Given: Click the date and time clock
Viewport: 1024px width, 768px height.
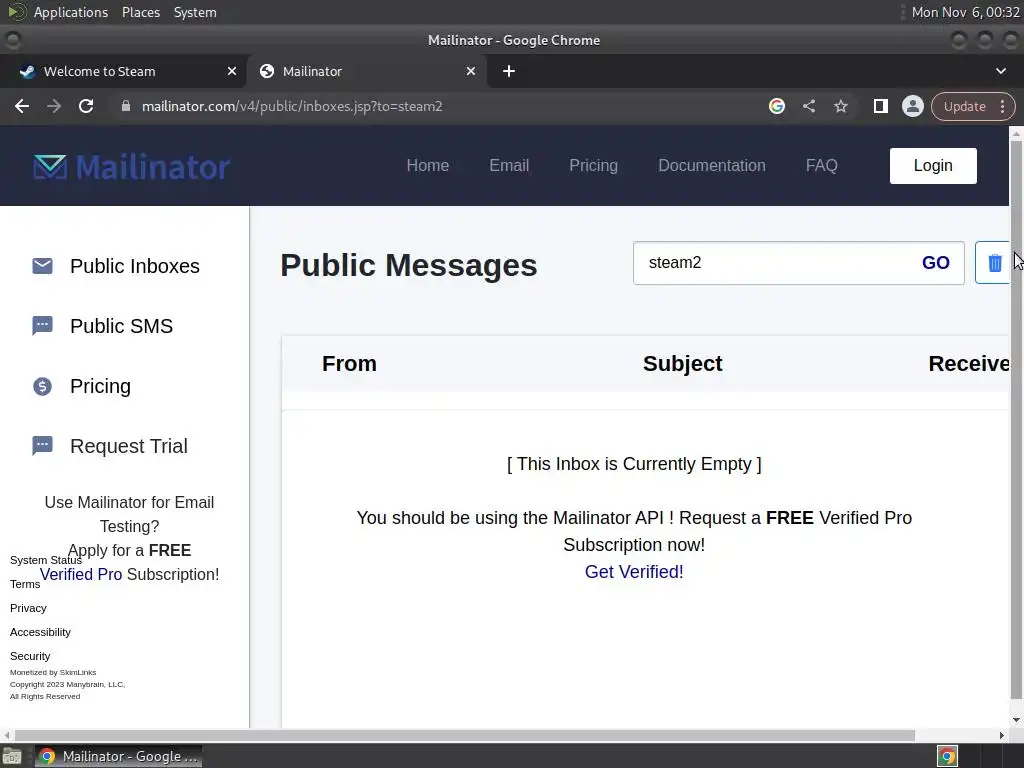Looking at the screenshot, I should coord(965,12).
